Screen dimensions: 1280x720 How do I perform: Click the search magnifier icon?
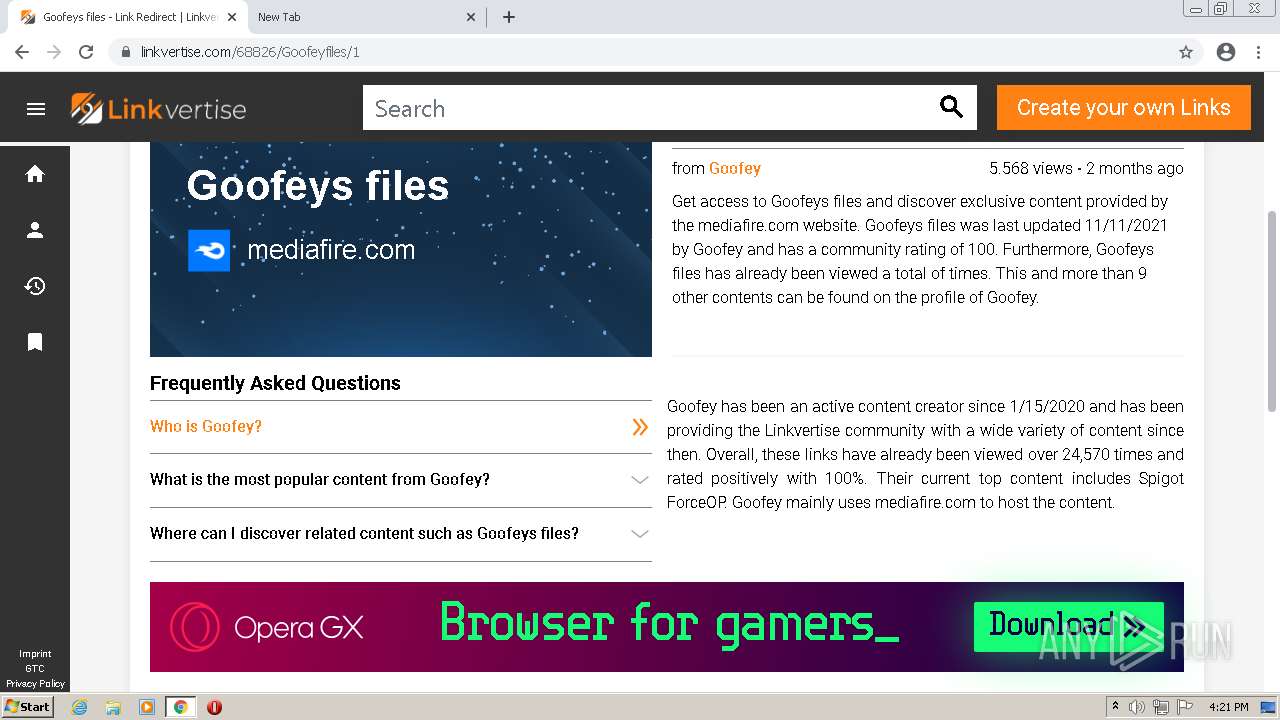[x=951, y=107]
